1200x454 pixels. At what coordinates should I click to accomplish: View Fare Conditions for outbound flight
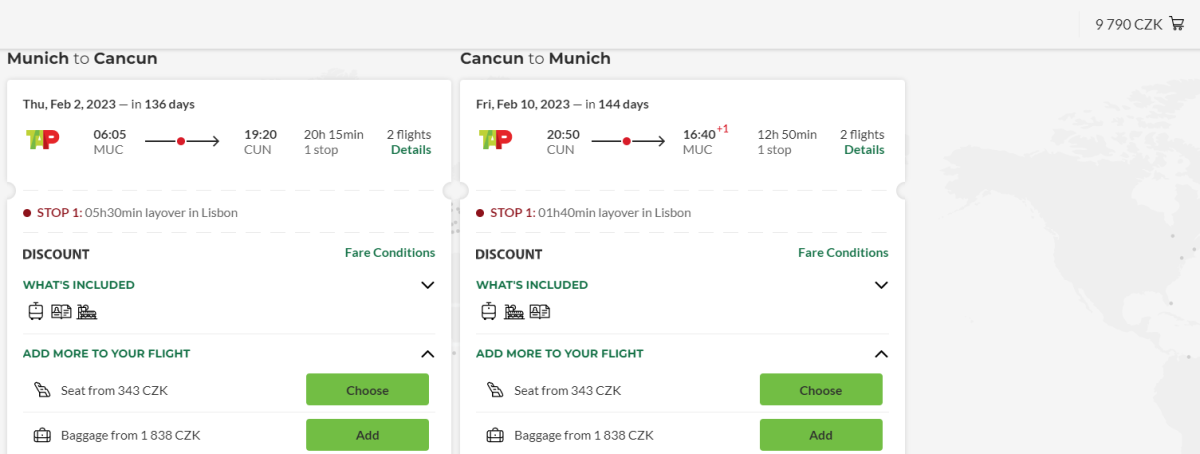[x=390, y=253]
